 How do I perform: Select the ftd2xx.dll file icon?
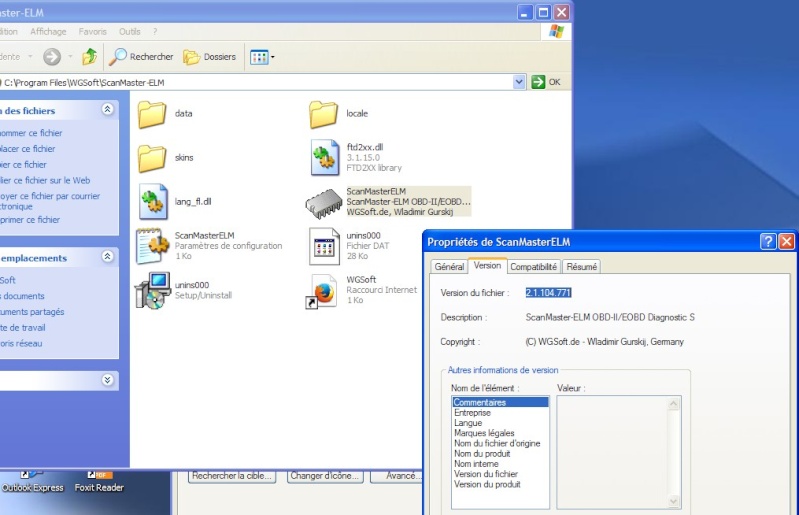[x=324, y=157]
